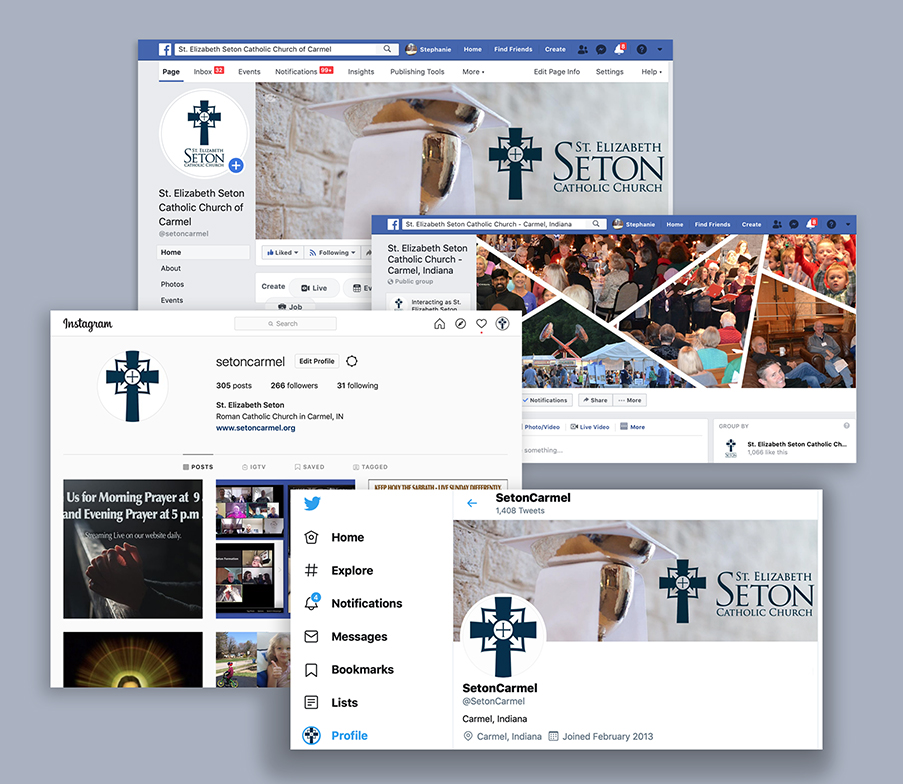
Task: Open Instagram activity heart icon
Action: [x=481, y=324]
